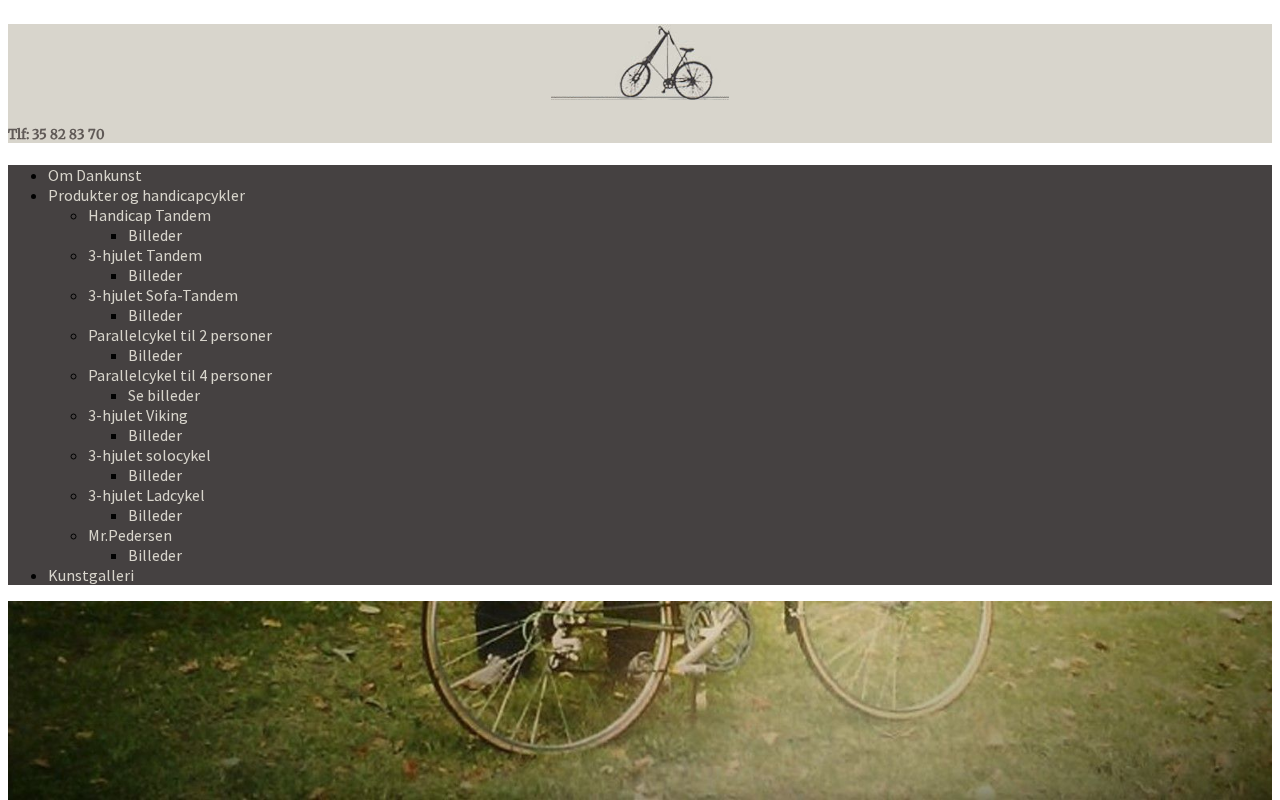Open 3-hjulet solocykel link
Image resolution: width=1280 pixels, height=800 pixels.
point(149,455)
